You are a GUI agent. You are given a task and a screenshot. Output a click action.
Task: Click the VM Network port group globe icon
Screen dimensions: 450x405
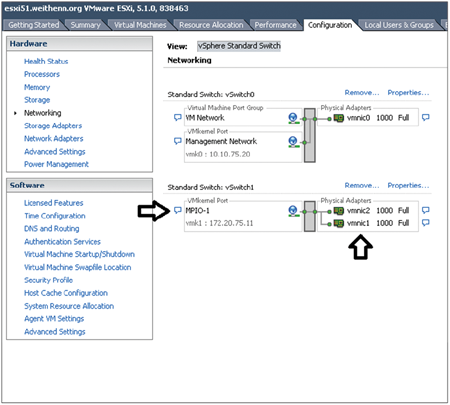[x=293, y=118]
